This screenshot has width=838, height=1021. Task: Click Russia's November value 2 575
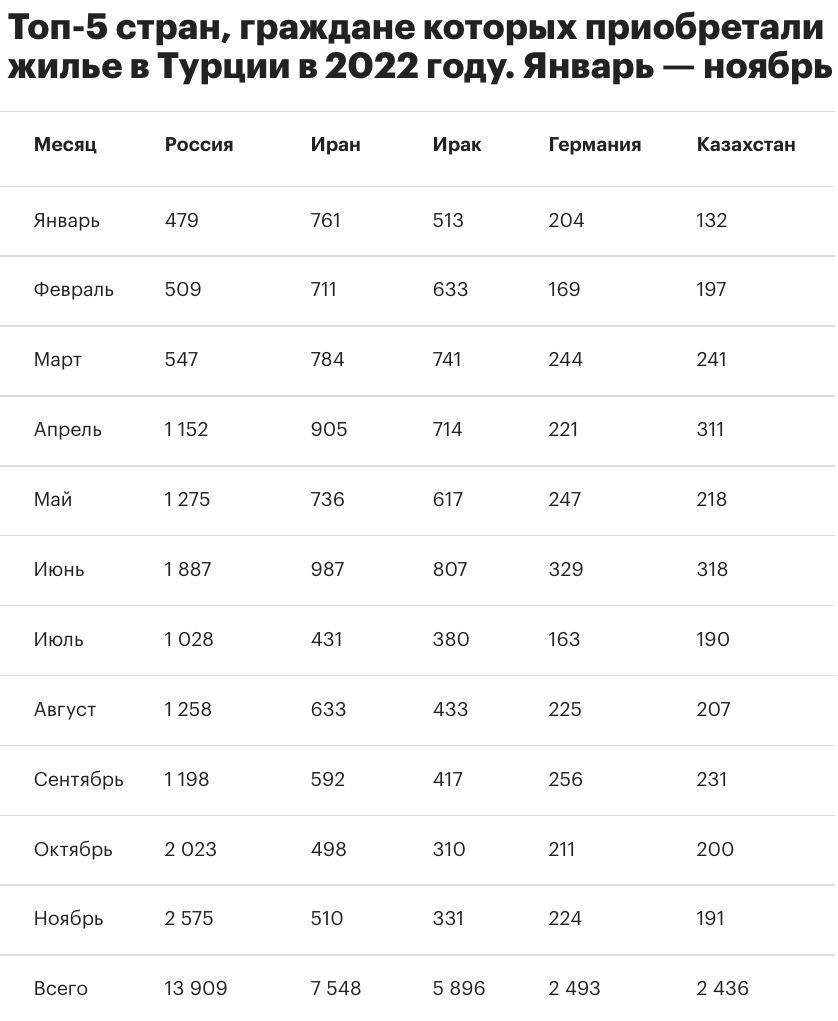(x=189, y=919)
